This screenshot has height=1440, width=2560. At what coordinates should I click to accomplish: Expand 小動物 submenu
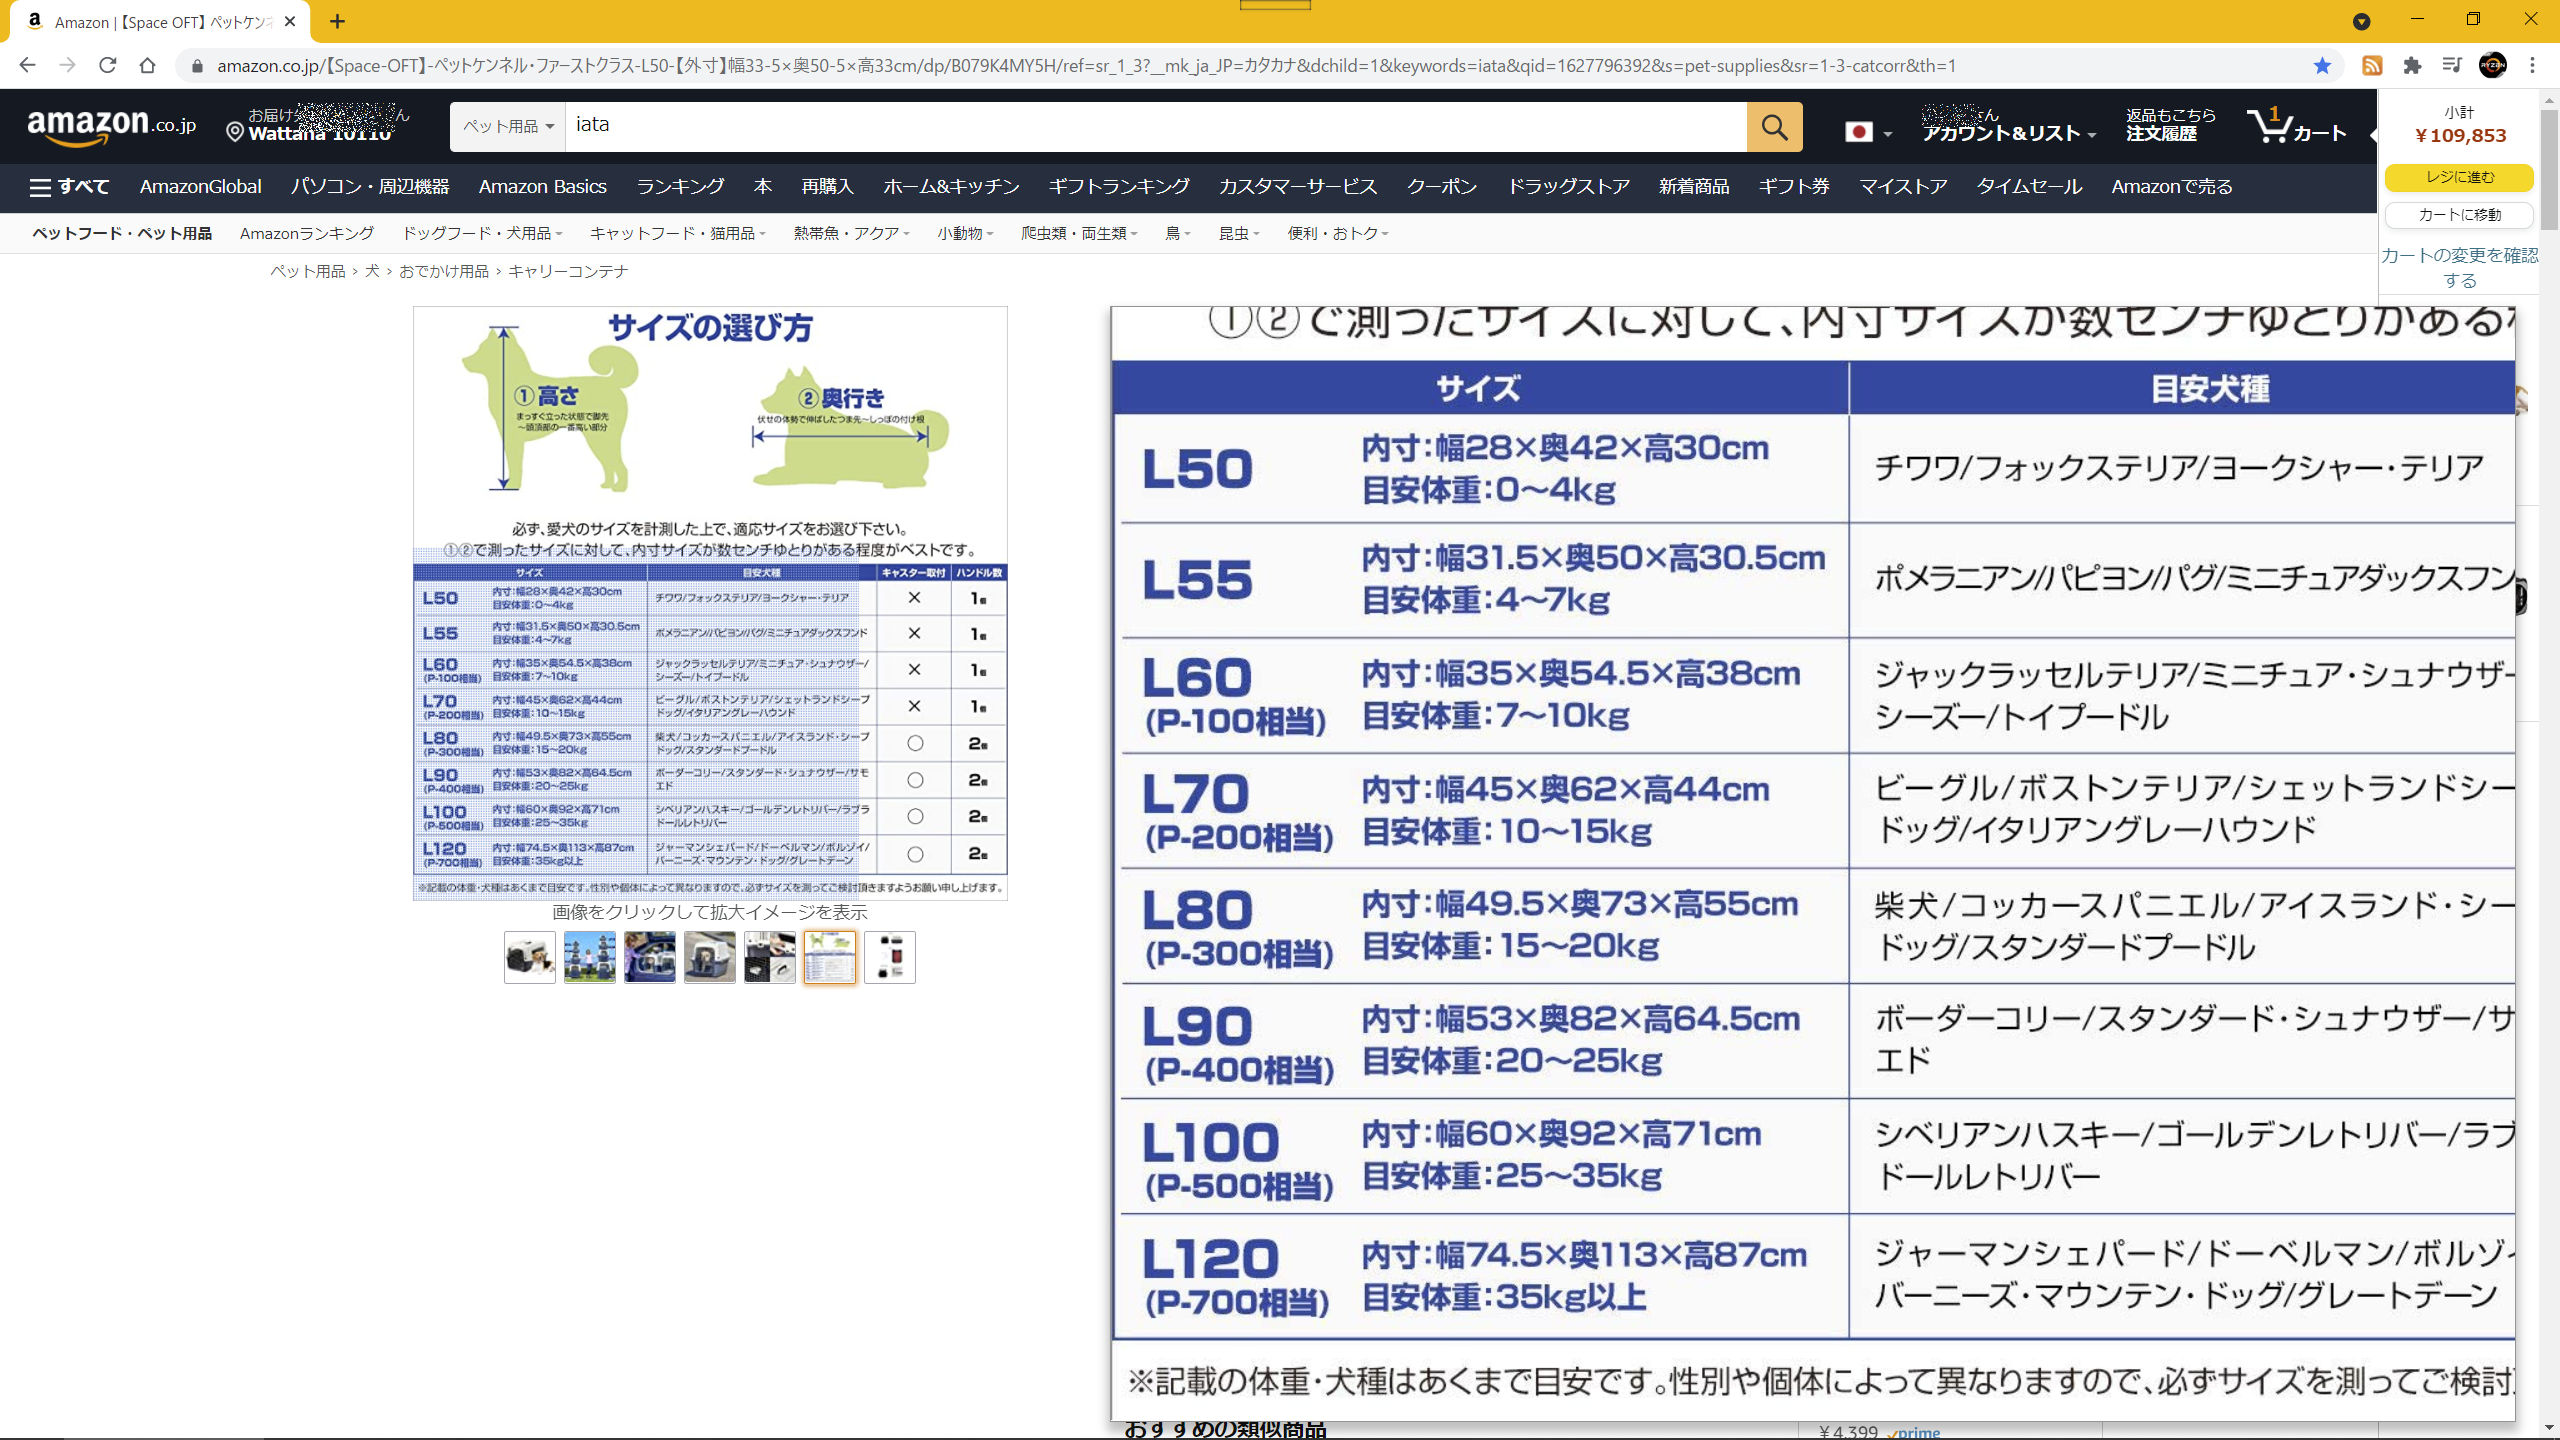(x=965, y=233)
